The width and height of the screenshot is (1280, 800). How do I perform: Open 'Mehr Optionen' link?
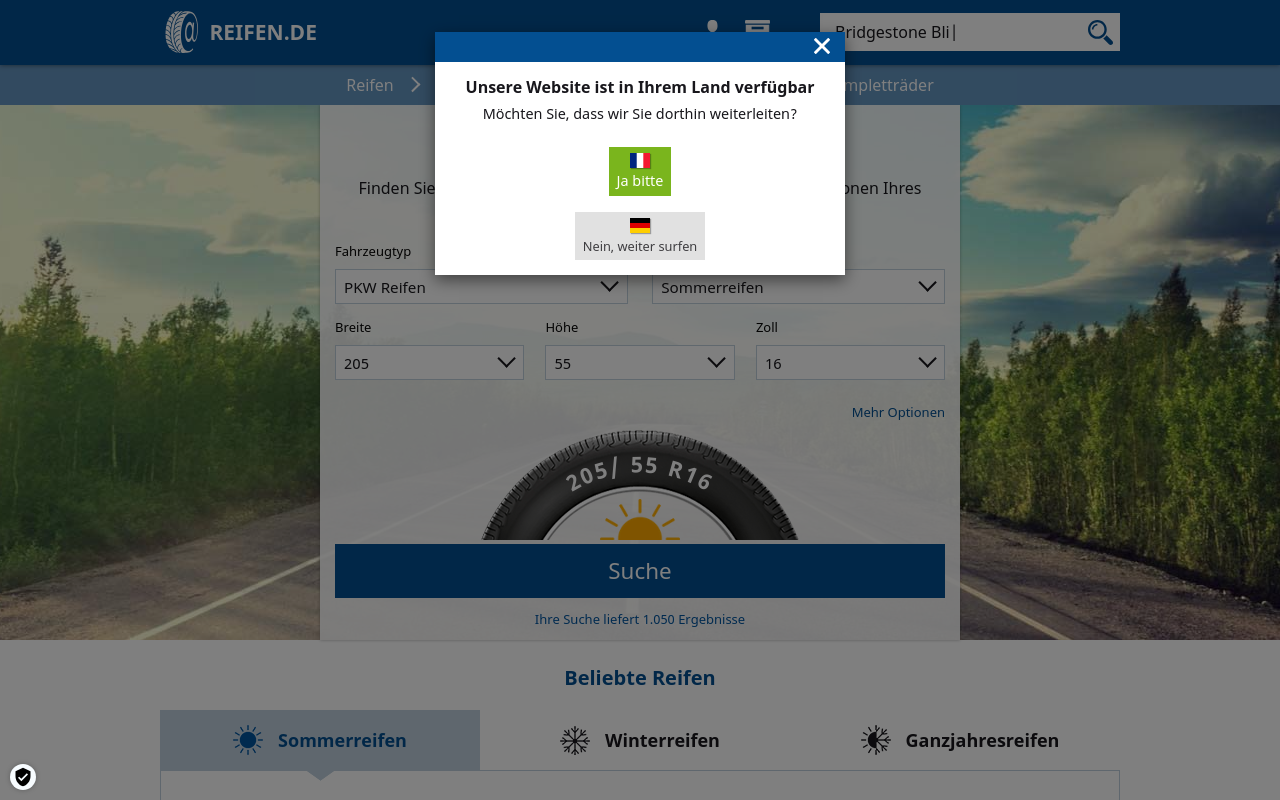point(898,412)
